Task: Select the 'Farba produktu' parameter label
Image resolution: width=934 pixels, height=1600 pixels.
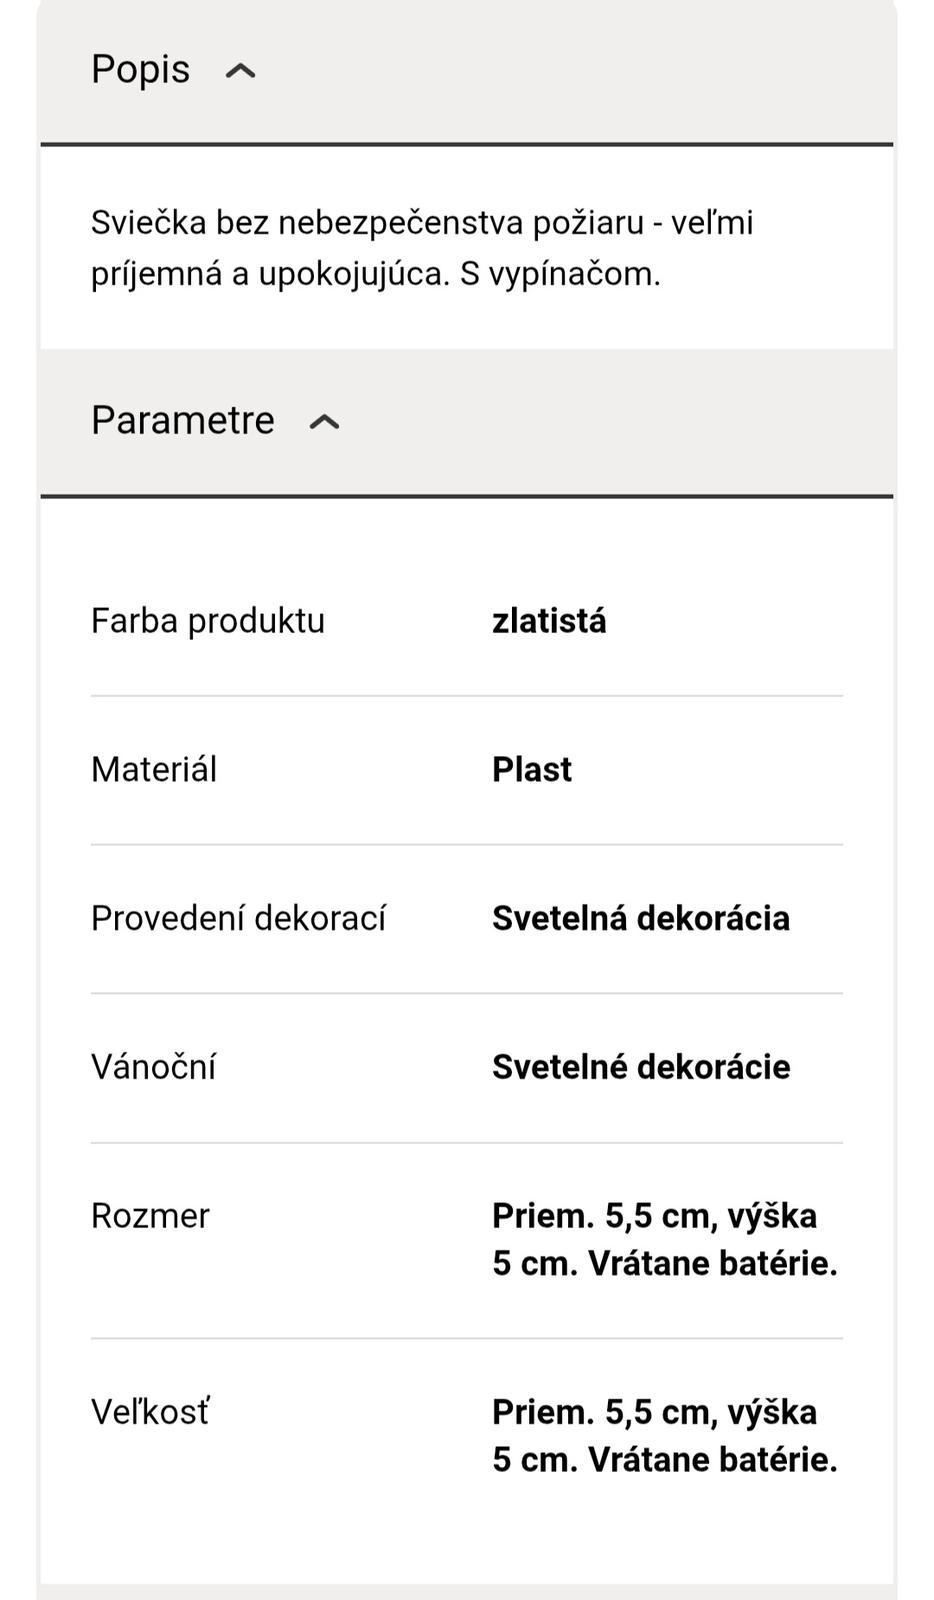Action: tap(208, 621)
